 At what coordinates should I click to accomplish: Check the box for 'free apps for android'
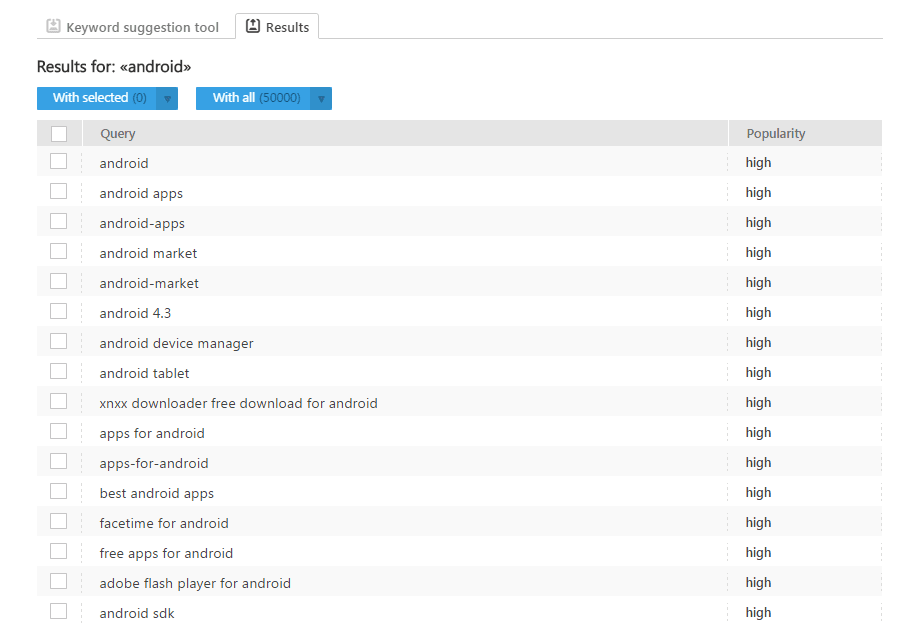58,551
